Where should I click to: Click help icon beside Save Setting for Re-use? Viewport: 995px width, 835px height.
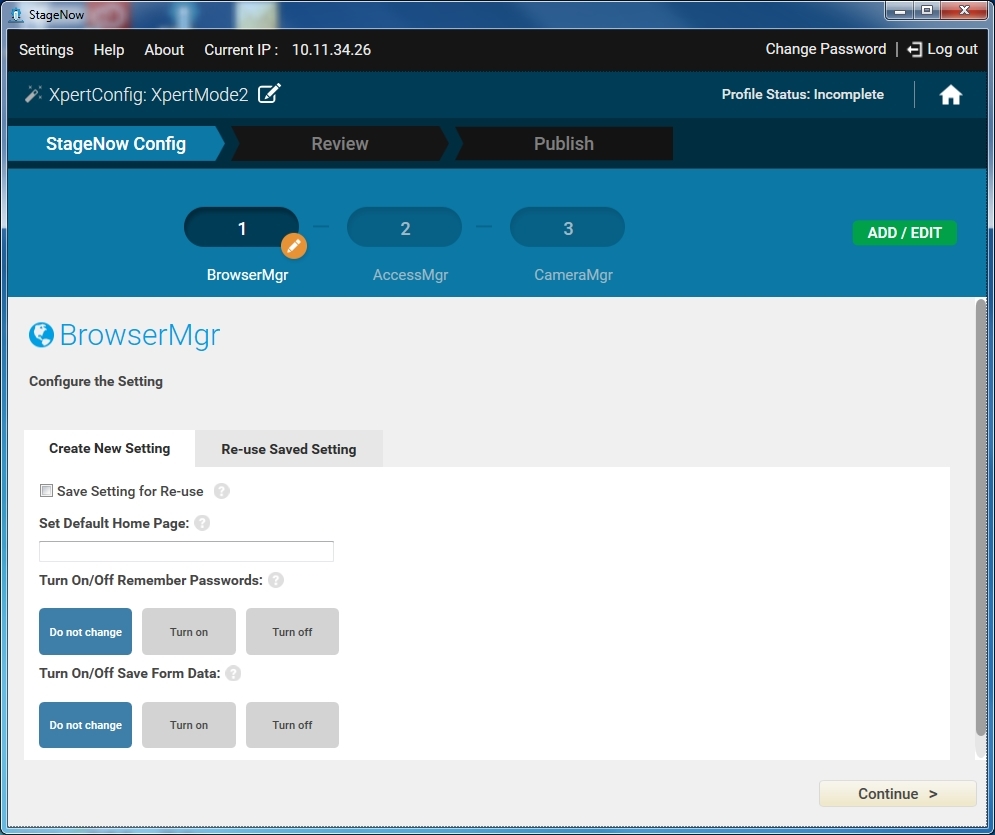222,491
